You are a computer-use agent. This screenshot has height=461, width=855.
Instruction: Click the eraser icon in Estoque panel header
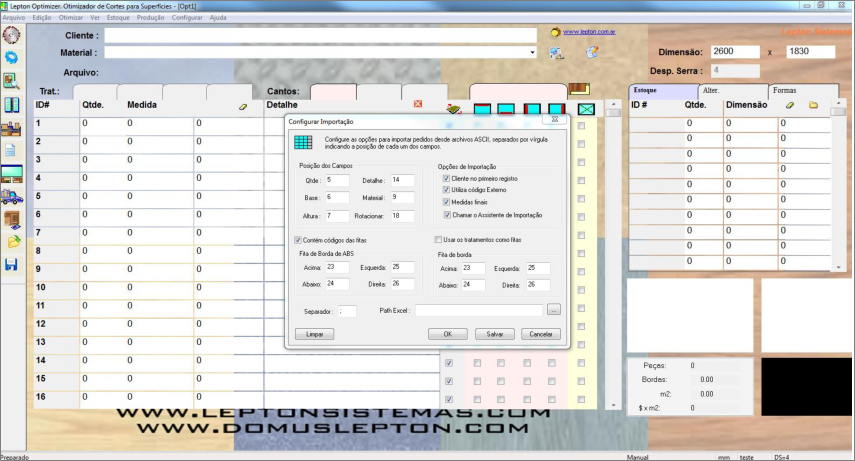[x=790, y=105]
